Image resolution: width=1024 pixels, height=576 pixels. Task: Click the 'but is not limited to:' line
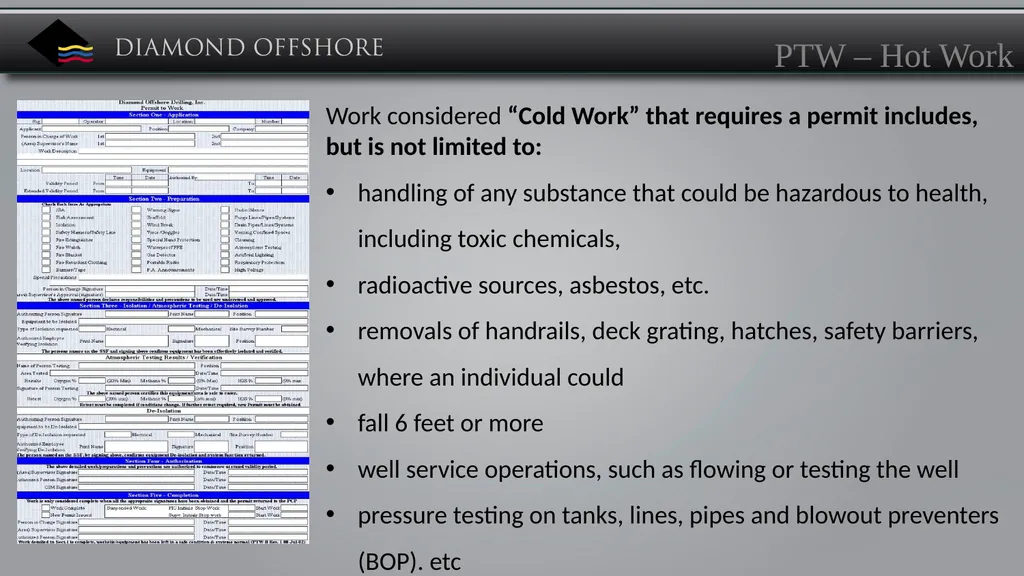[434, 147]
